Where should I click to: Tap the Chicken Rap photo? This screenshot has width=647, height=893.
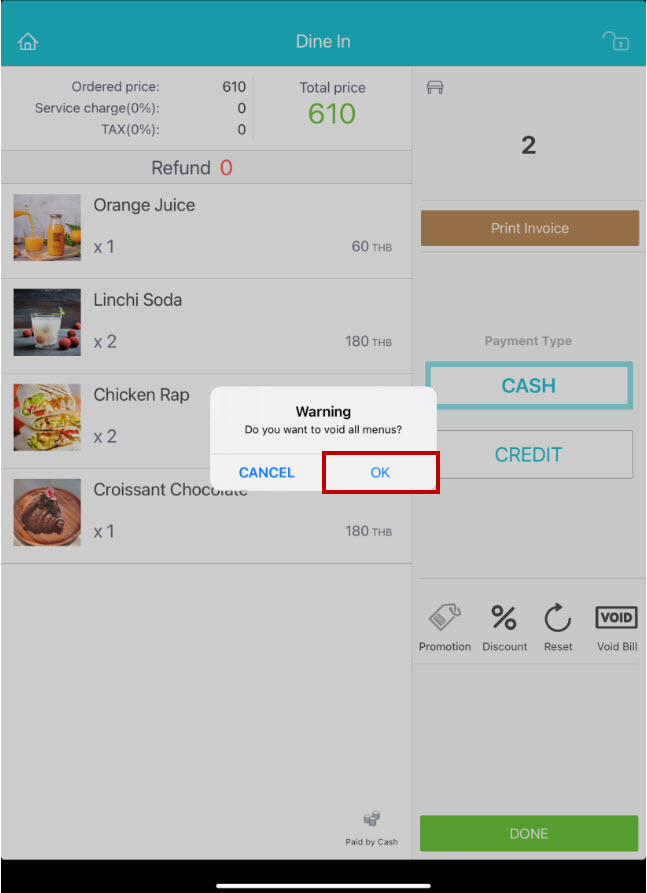point(47,417)
